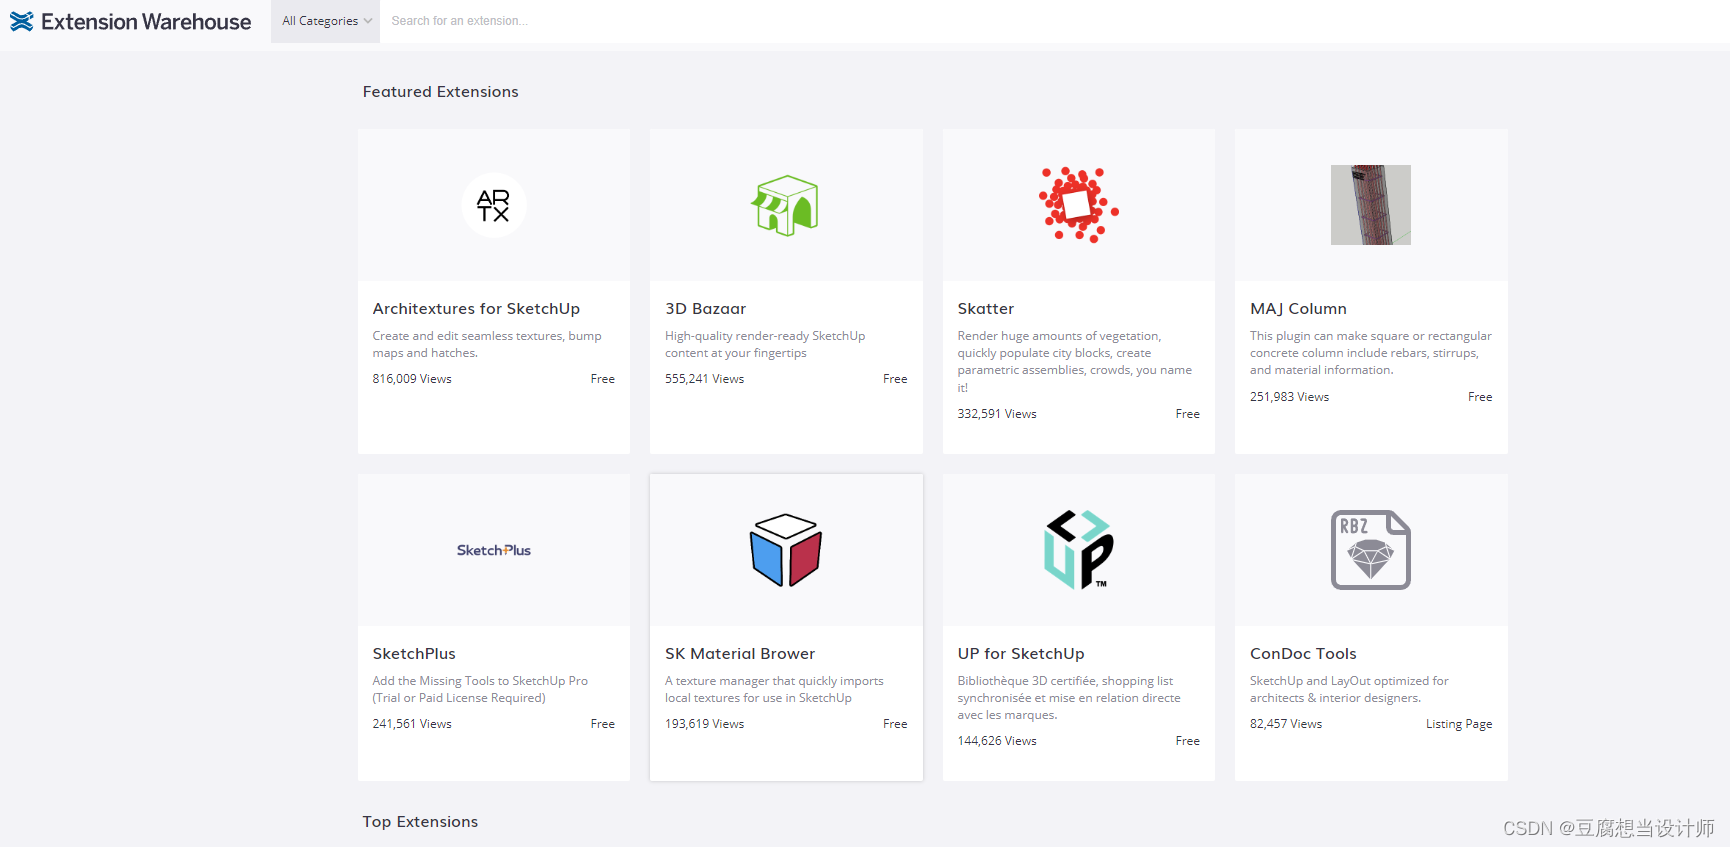
Task: Click the 332,591 Views count
Action: (x=997, y=414)
